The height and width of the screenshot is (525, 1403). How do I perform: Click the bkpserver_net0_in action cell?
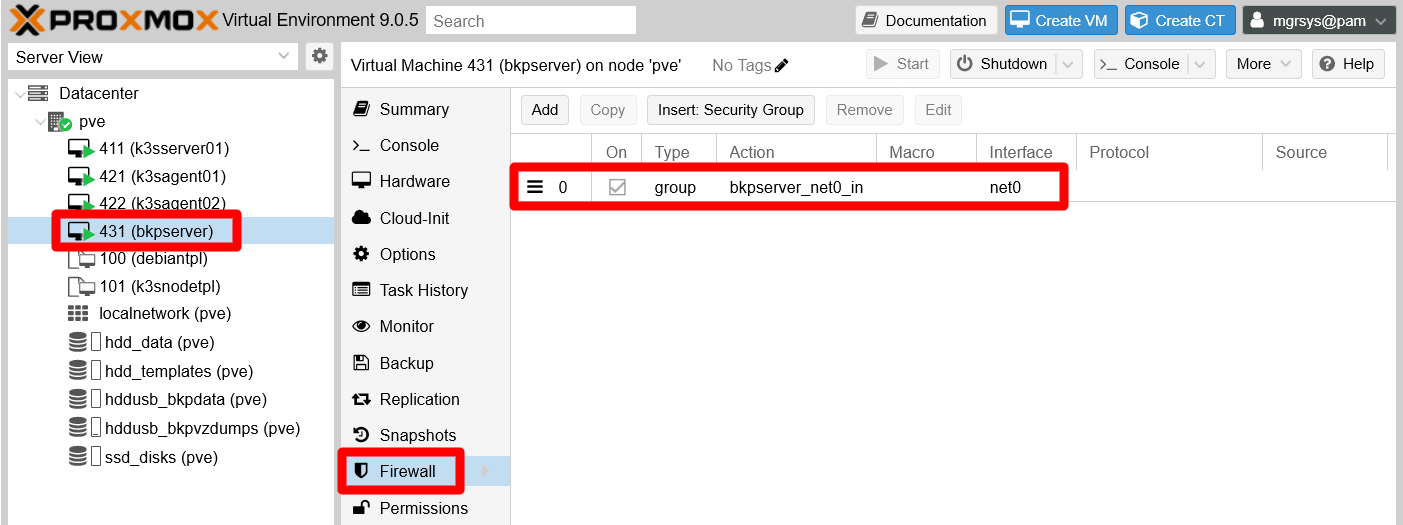(796, 187)
